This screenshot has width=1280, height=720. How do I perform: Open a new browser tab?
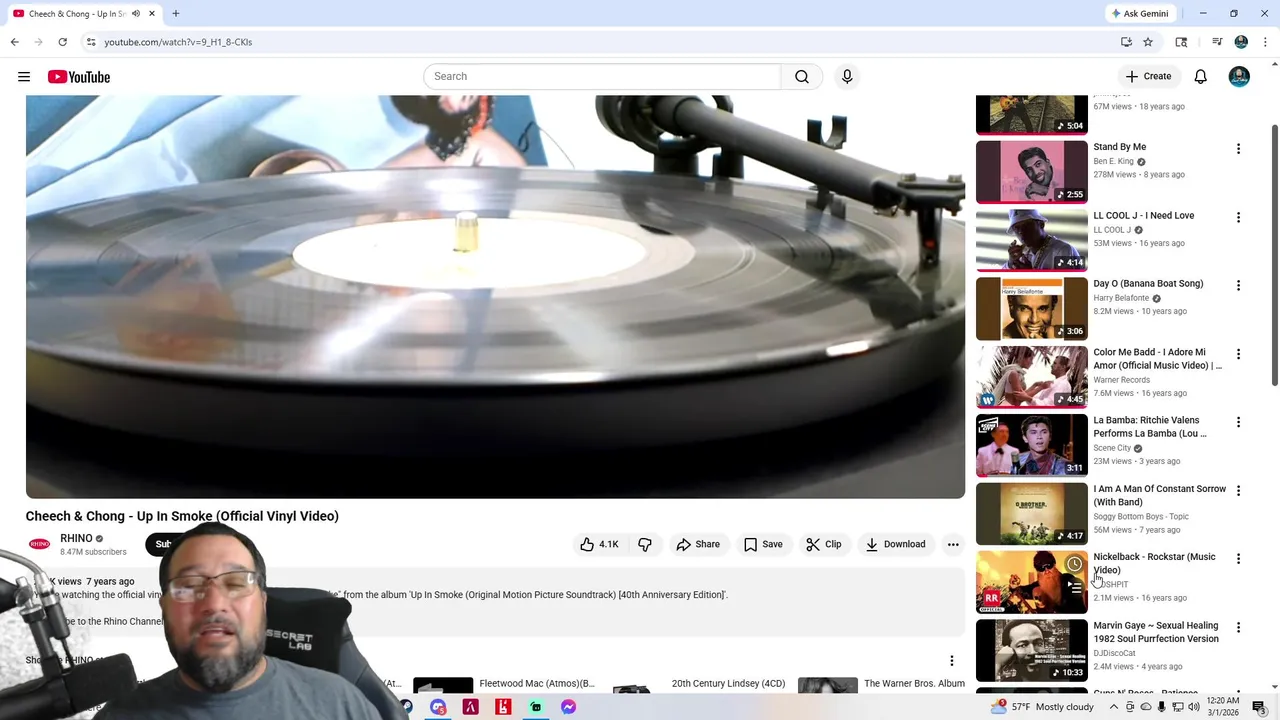tap(176, 14)
